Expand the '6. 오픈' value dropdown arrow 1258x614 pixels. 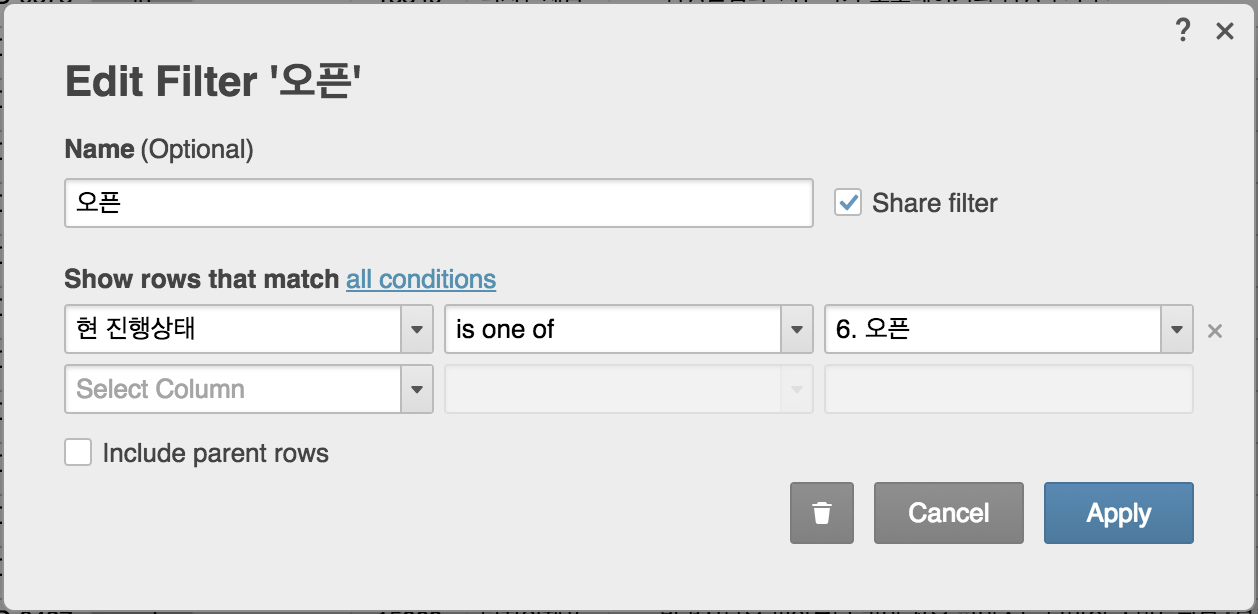(1177, 330)
